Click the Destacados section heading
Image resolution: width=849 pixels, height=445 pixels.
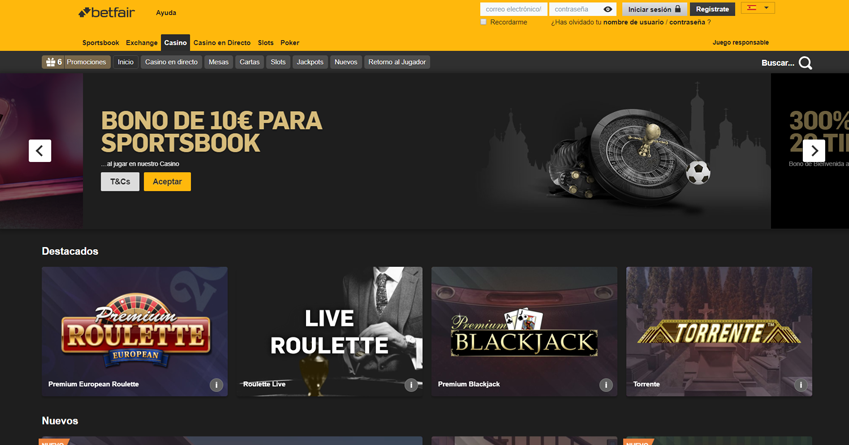(70, 251)
